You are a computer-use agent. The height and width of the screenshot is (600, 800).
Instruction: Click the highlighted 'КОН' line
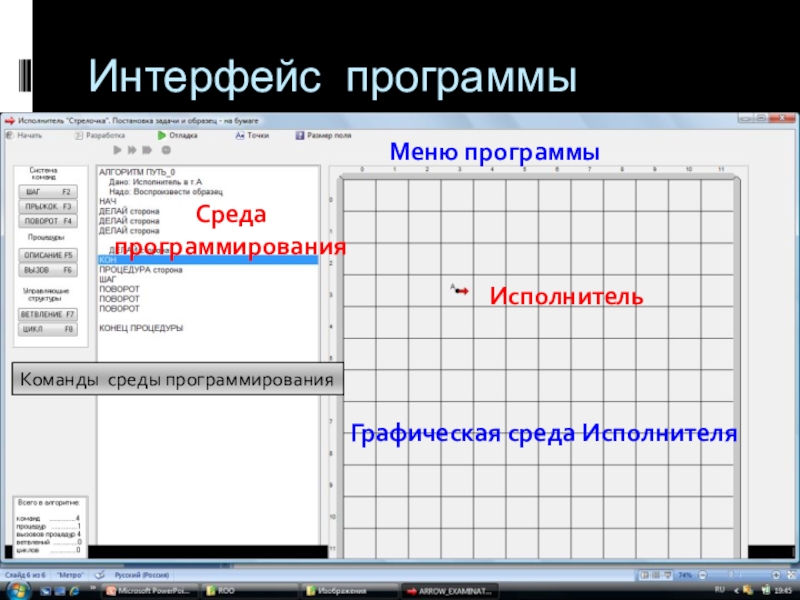[x=208, y=260]
